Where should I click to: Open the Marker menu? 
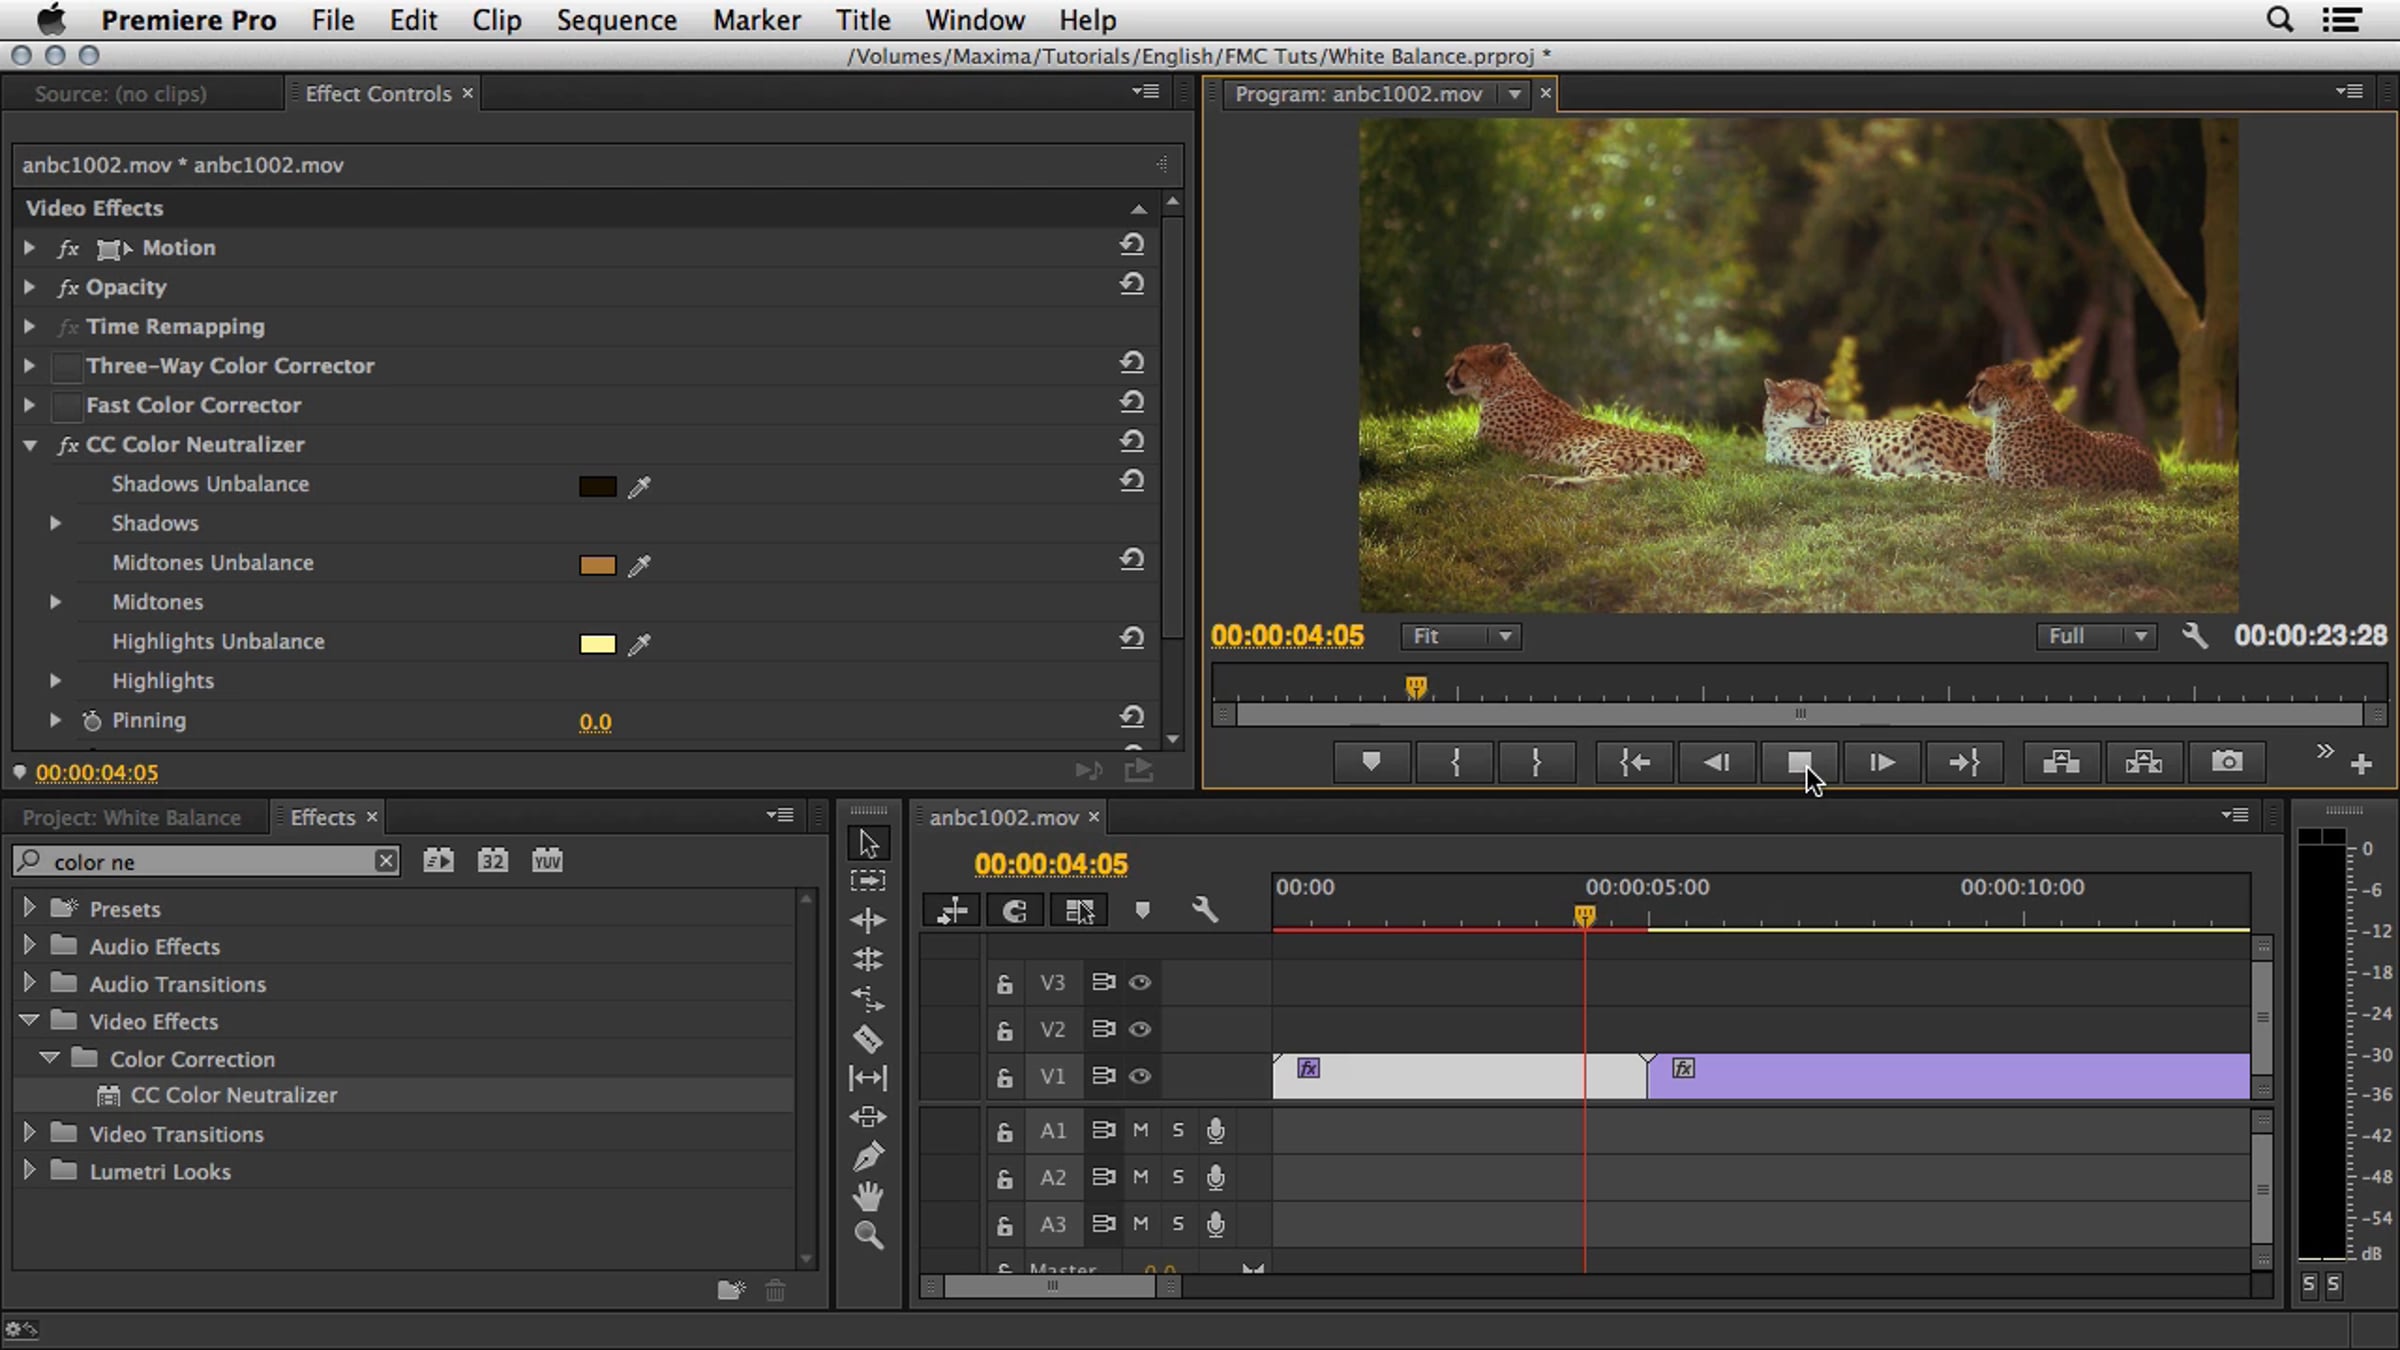756,20
